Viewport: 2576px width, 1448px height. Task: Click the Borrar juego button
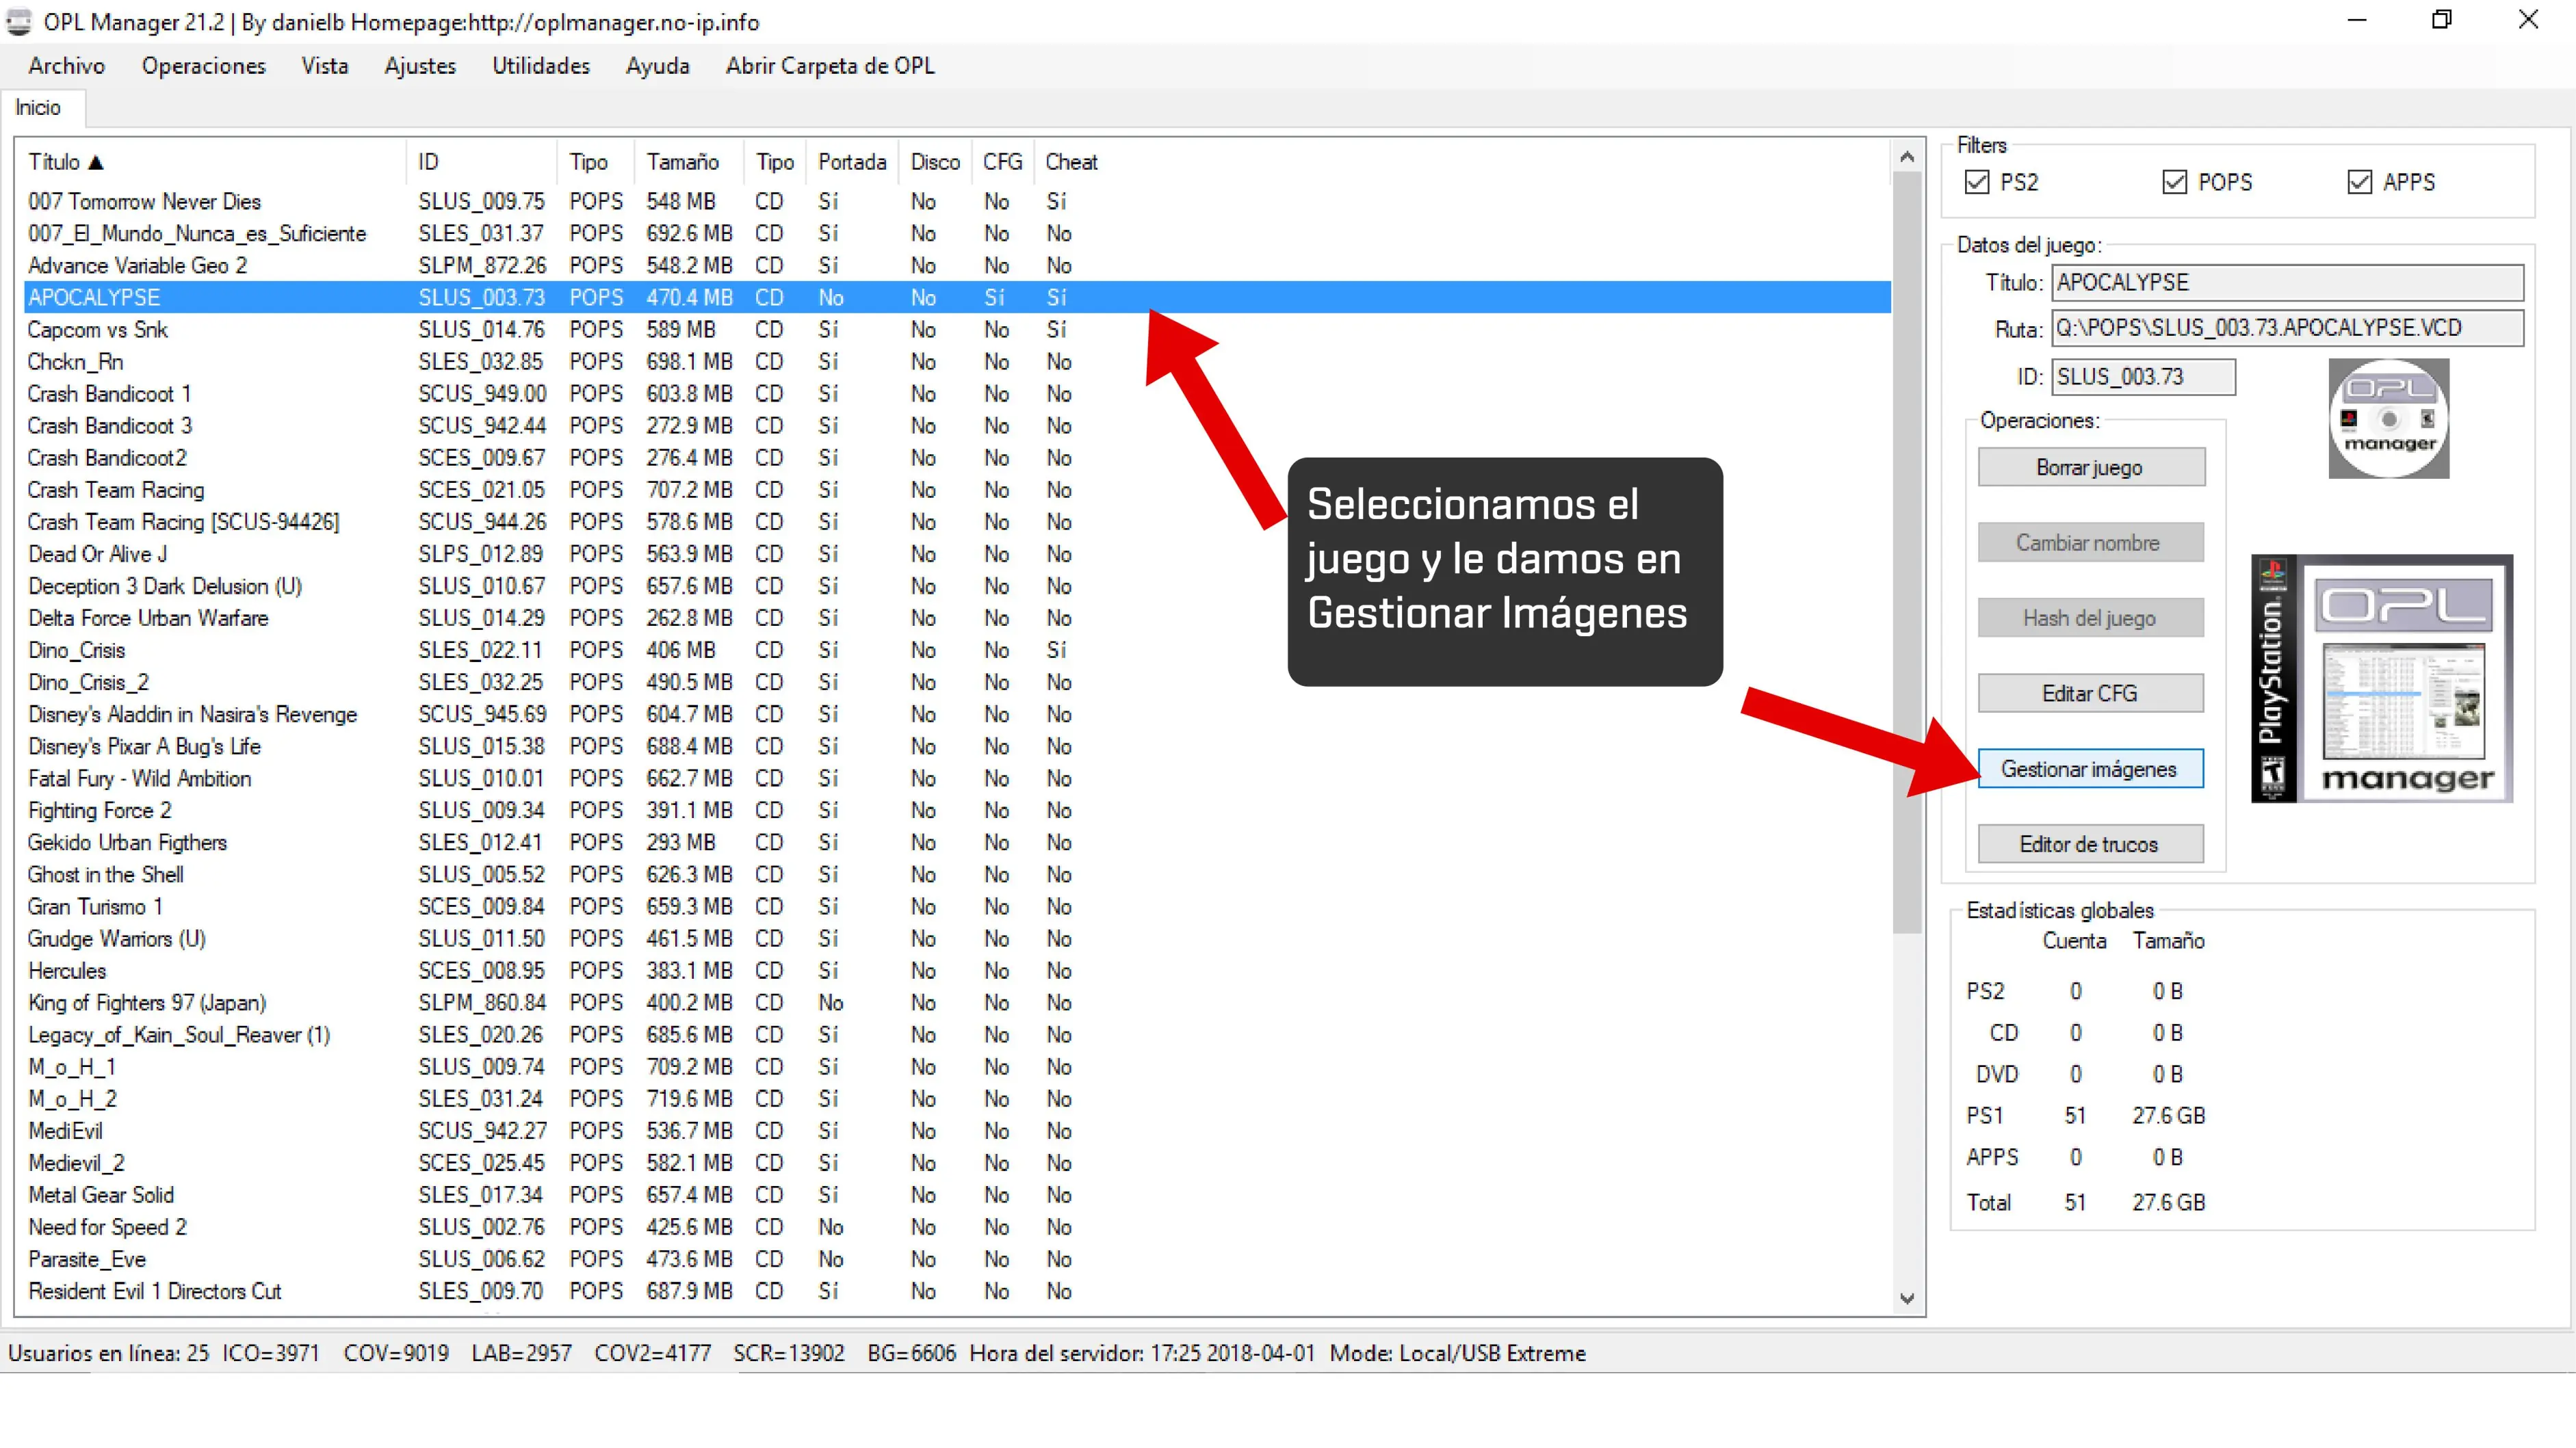[x=2091, y=467]
